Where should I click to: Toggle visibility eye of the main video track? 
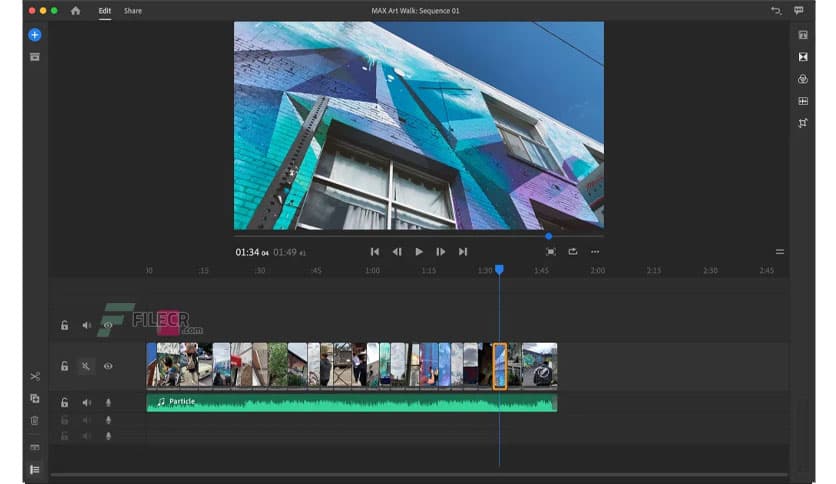pos(108,366)
